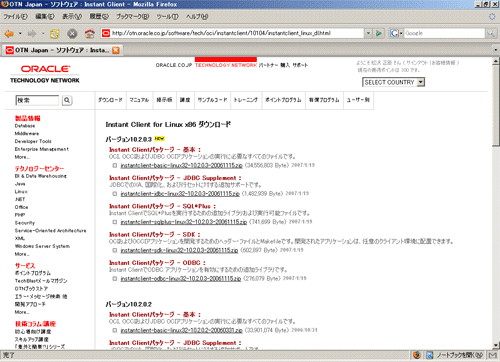Click the instantclient-jdbc-linux32-10.2.0.3 zip link
This screenshot has height=362, width=500.
(180, 194)
